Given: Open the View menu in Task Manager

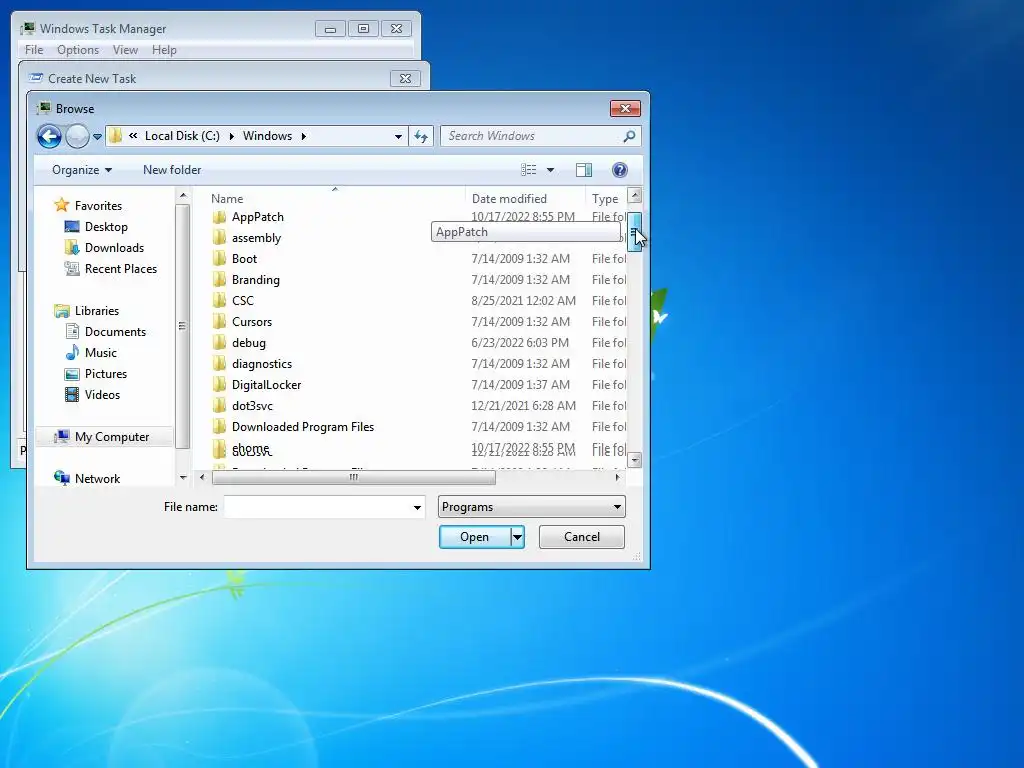Looking at the screenshot, I should tap(125, 50).
